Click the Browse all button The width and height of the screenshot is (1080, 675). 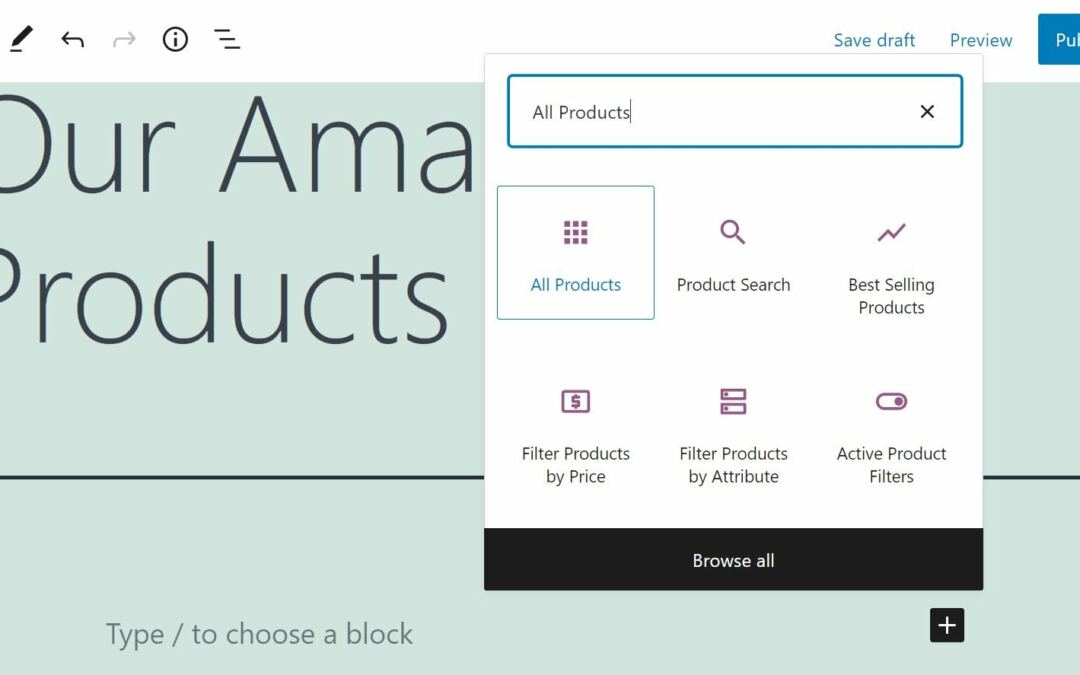coord(733,560)
